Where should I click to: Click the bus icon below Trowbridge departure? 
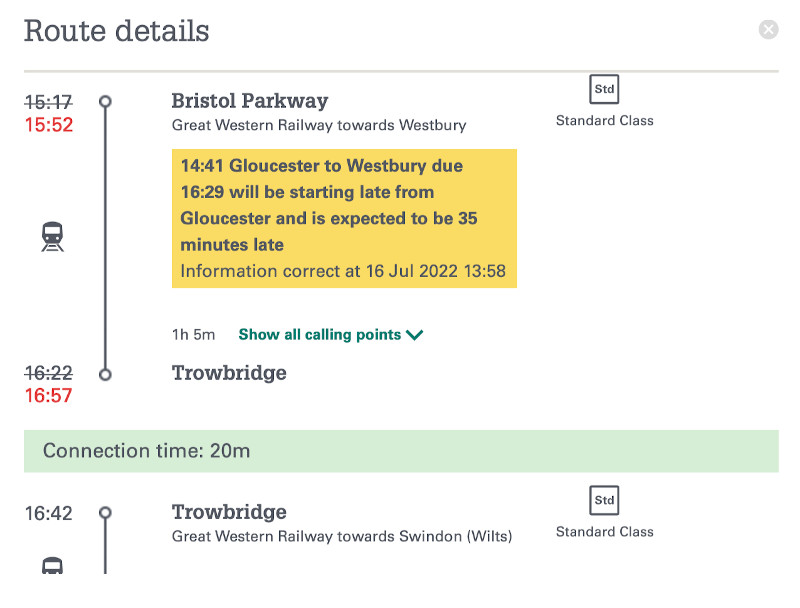52,566
